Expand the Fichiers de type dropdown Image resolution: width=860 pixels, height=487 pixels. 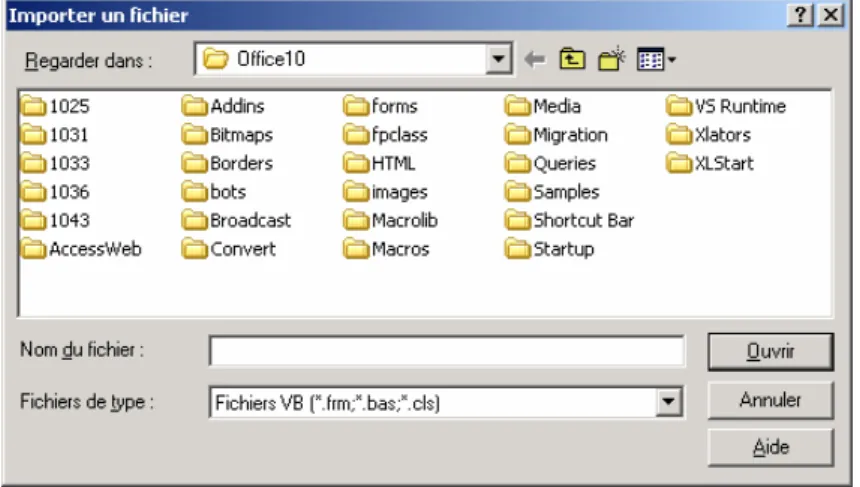(x=668, y=402)
